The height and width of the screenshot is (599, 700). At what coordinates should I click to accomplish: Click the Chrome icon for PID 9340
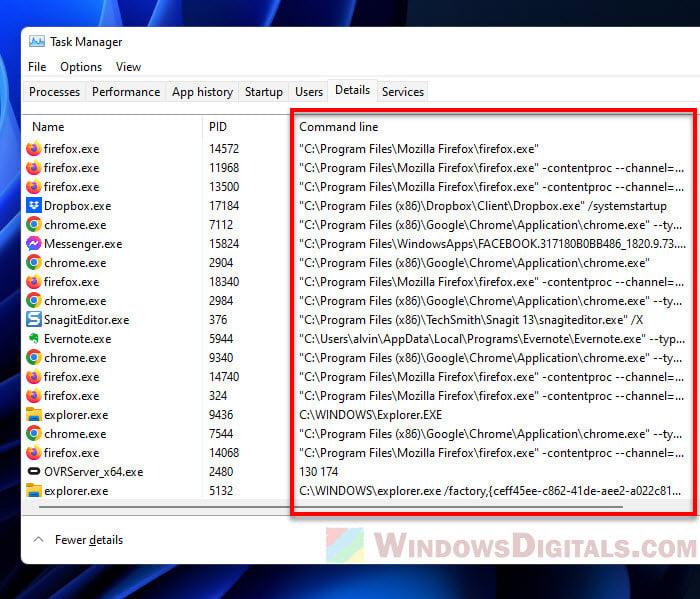pyautogui.click(x=33, y=358)
